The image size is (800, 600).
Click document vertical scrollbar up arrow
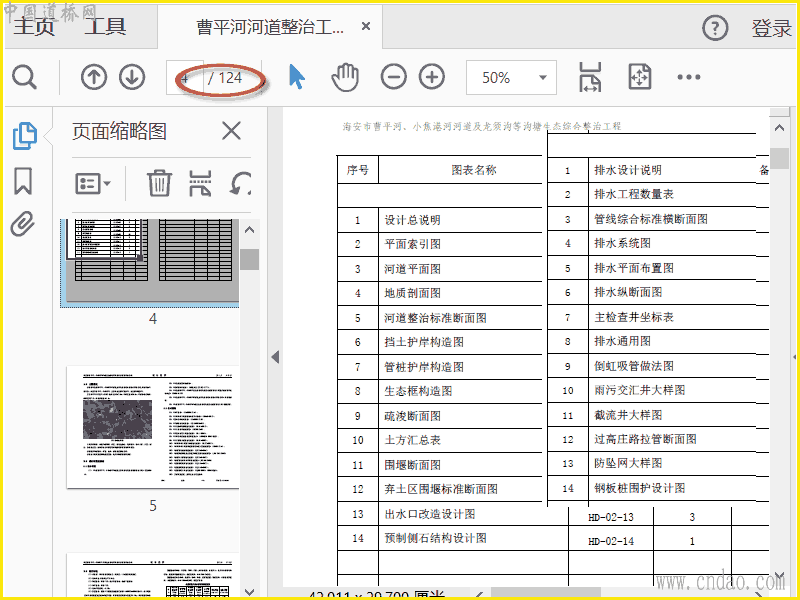(779, 128)
